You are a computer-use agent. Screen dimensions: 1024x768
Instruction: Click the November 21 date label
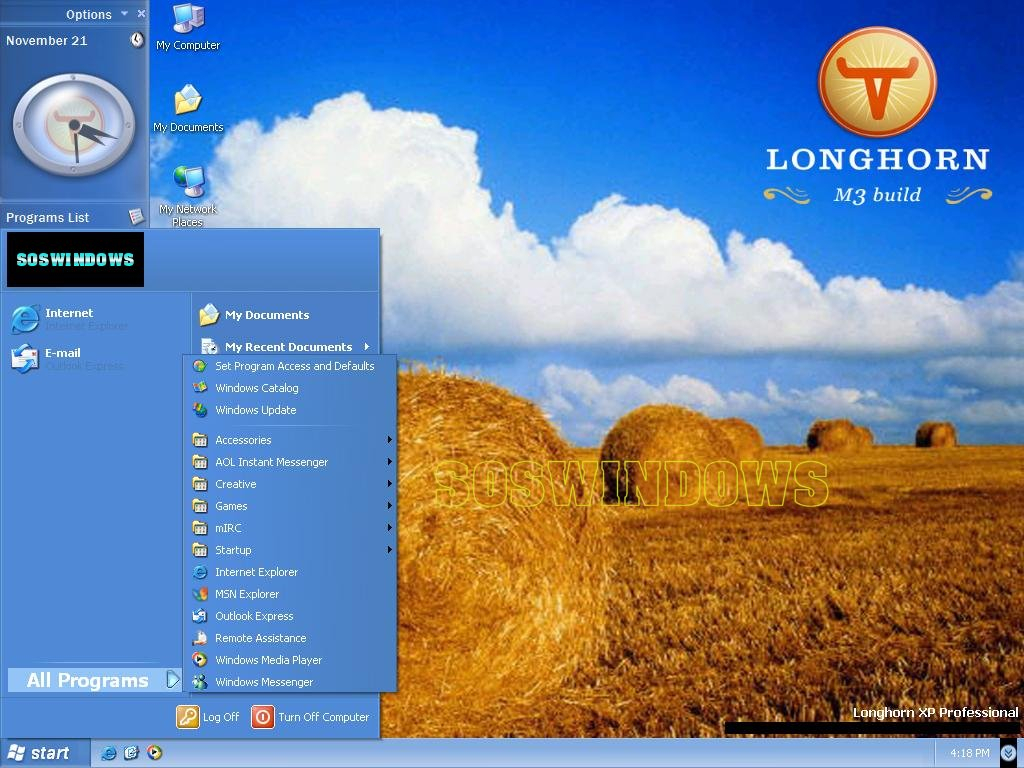[x=46, y=40]
